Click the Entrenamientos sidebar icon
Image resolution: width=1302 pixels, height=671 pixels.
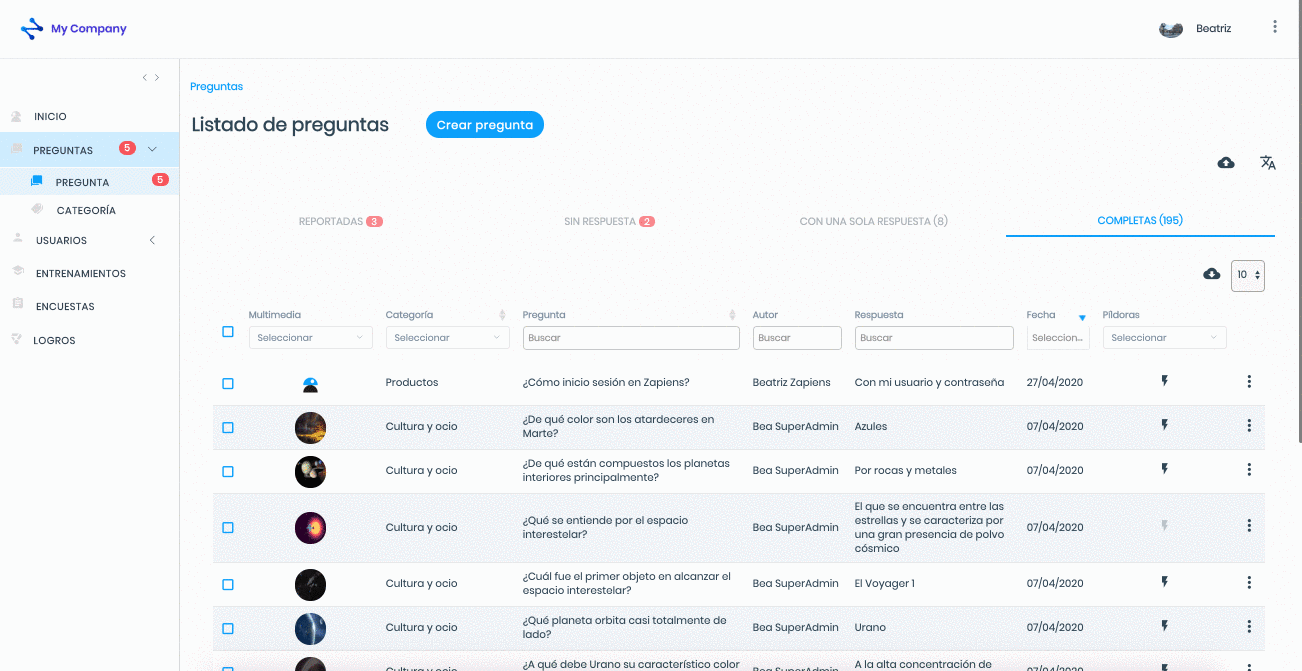[x=17, y=272]
